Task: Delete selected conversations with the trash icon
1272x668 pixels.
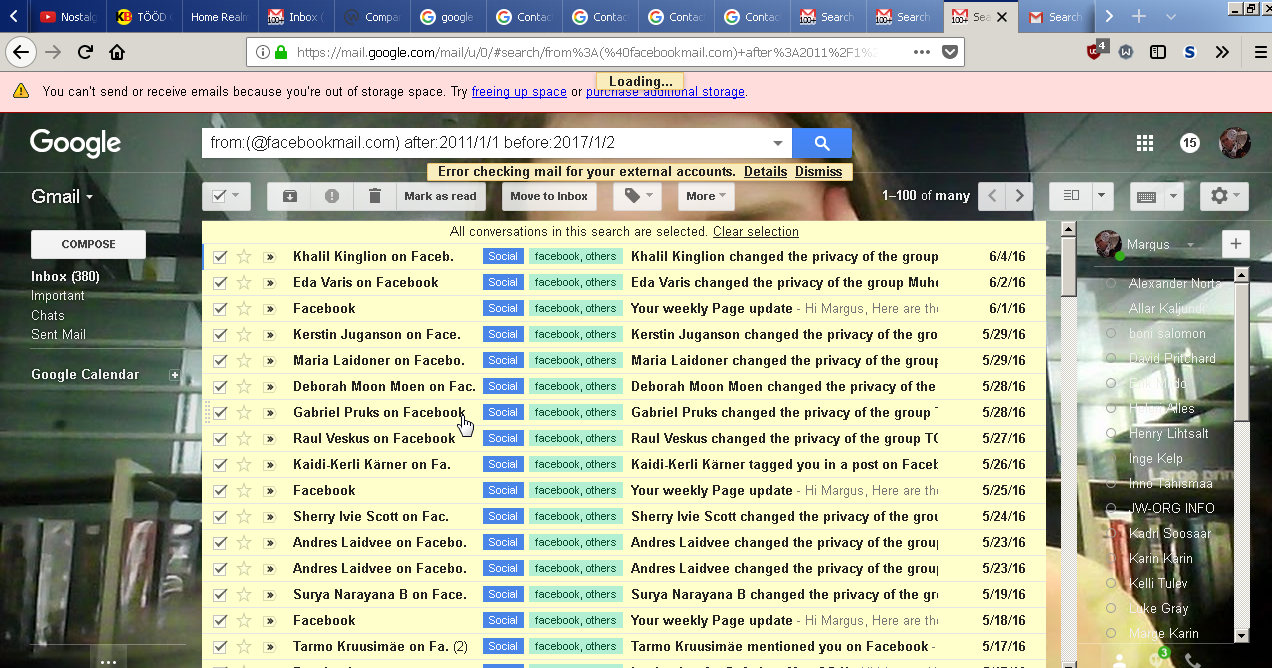Action: [x=375, y=196]
